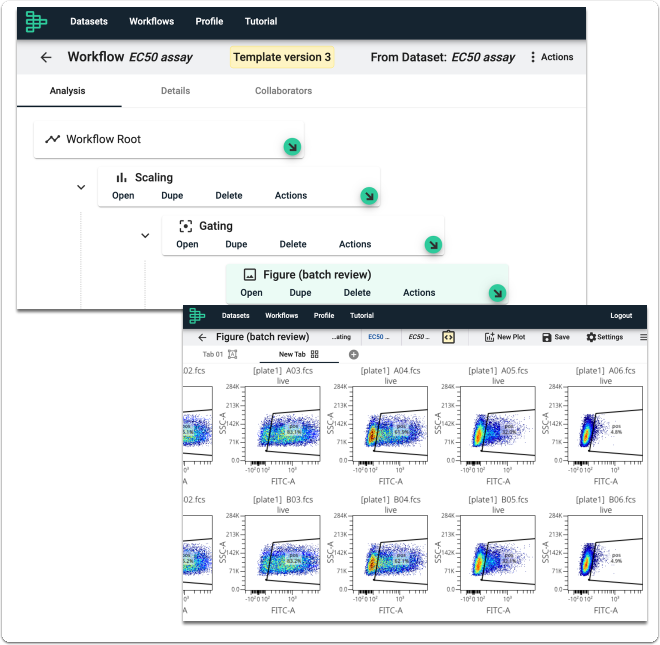Click the Scaling bar chart icon
660x645 pixels.
(x=121, y=178)
